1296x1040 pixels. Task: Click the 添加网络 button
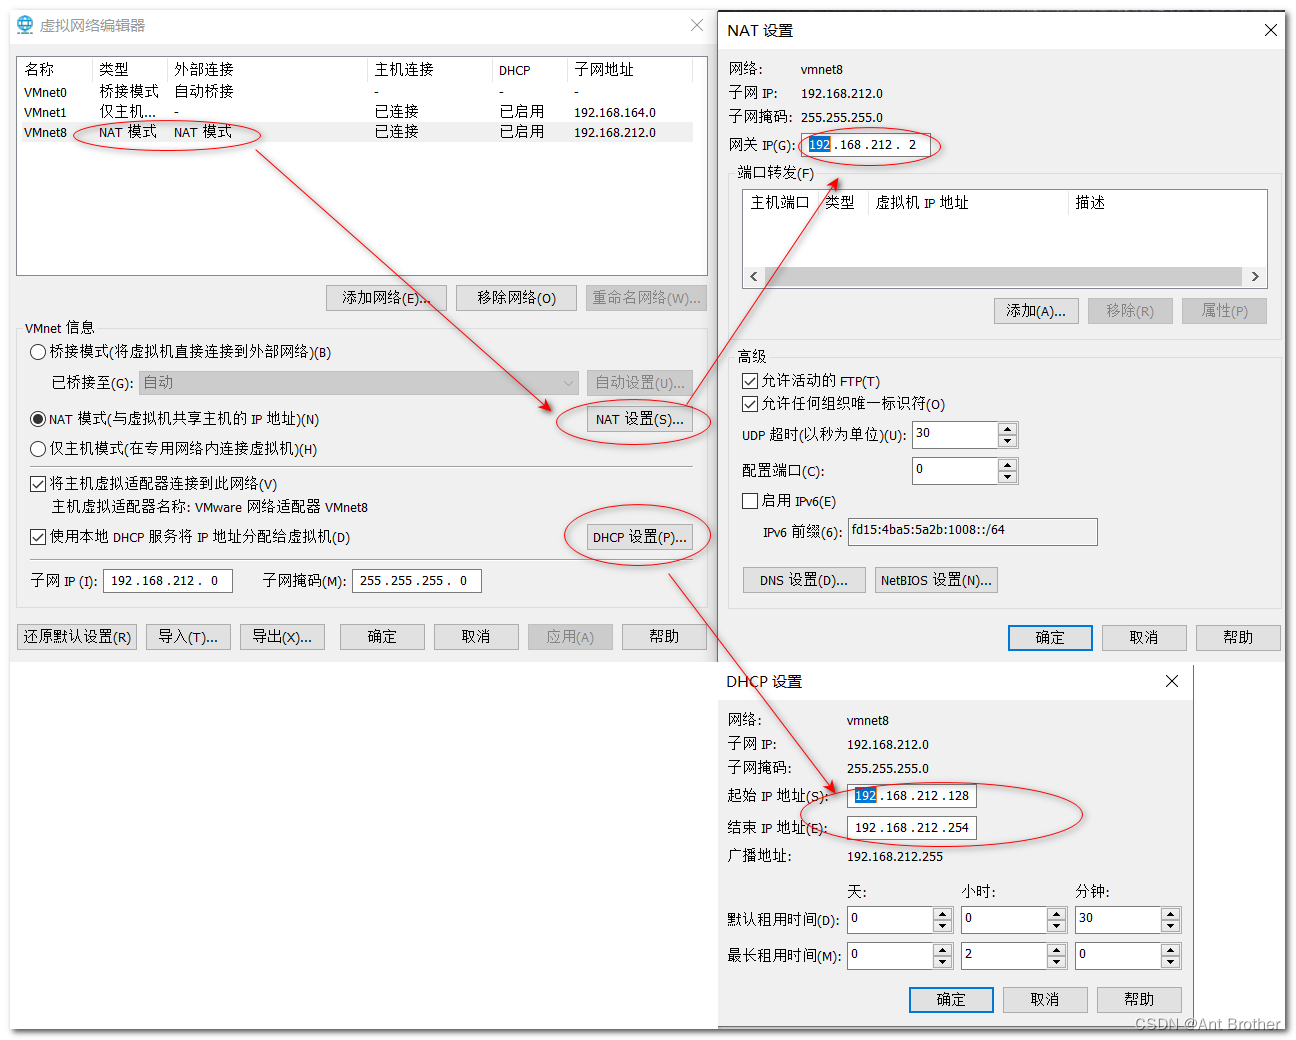click(x=386, y=297)
